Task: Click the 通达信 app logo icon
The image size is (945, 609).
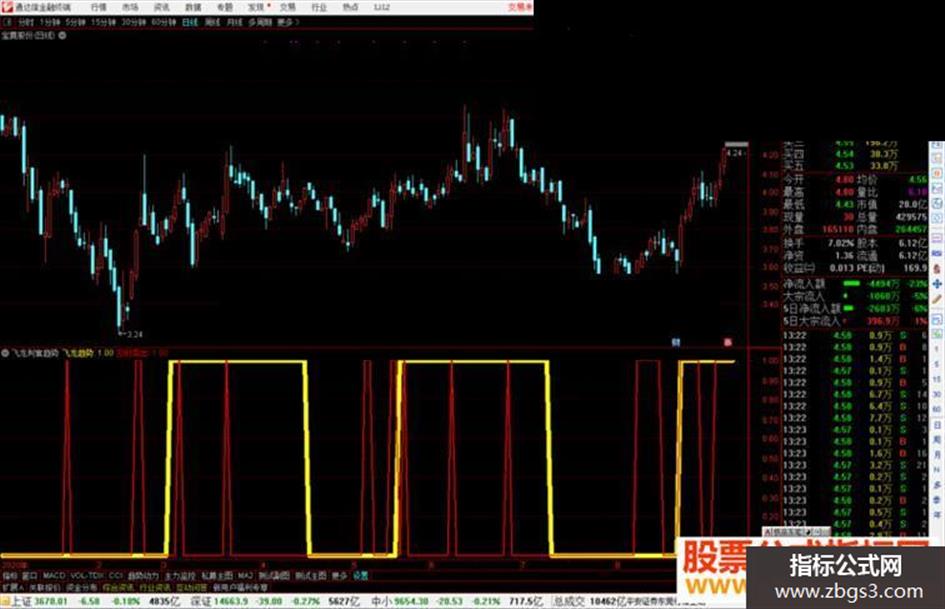Action: 7,7
